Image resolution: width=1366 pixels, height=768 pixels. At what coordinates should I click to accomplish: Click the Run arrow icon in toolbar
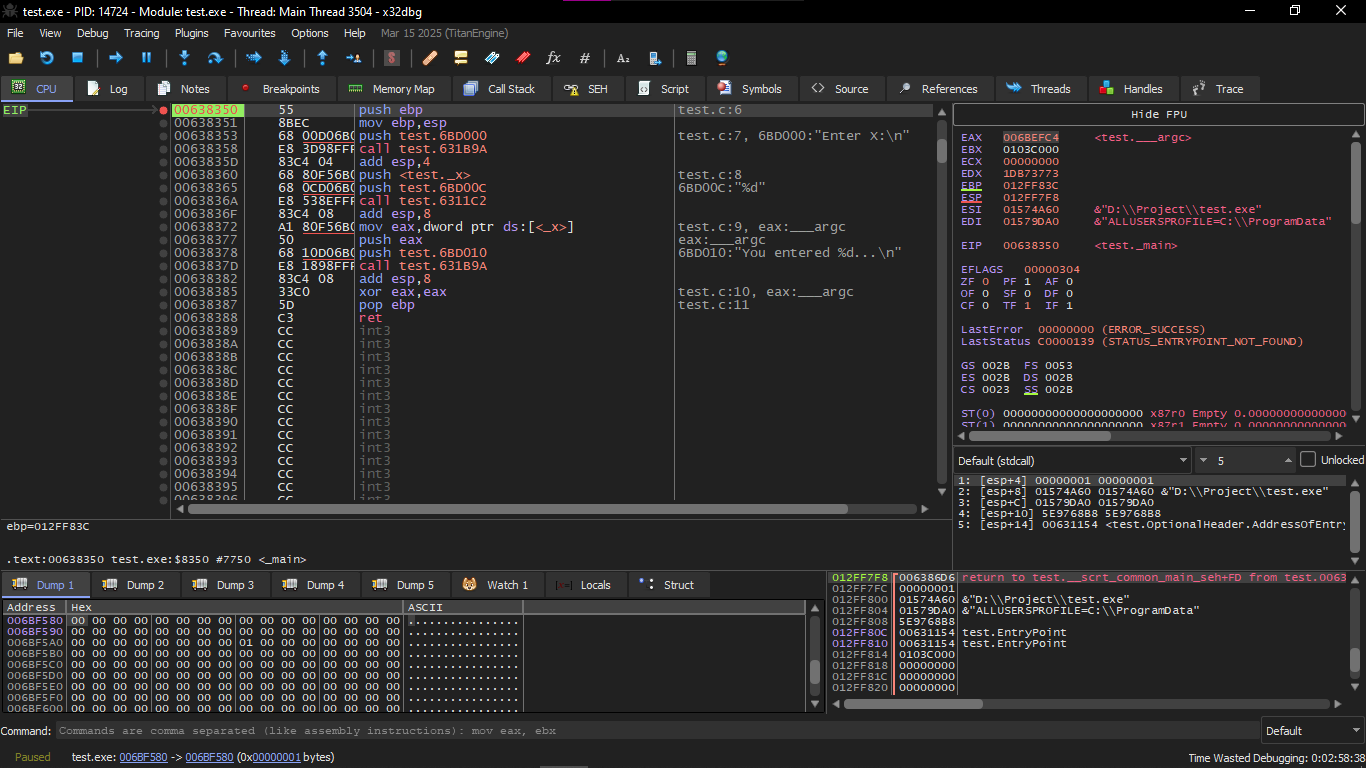115,58
